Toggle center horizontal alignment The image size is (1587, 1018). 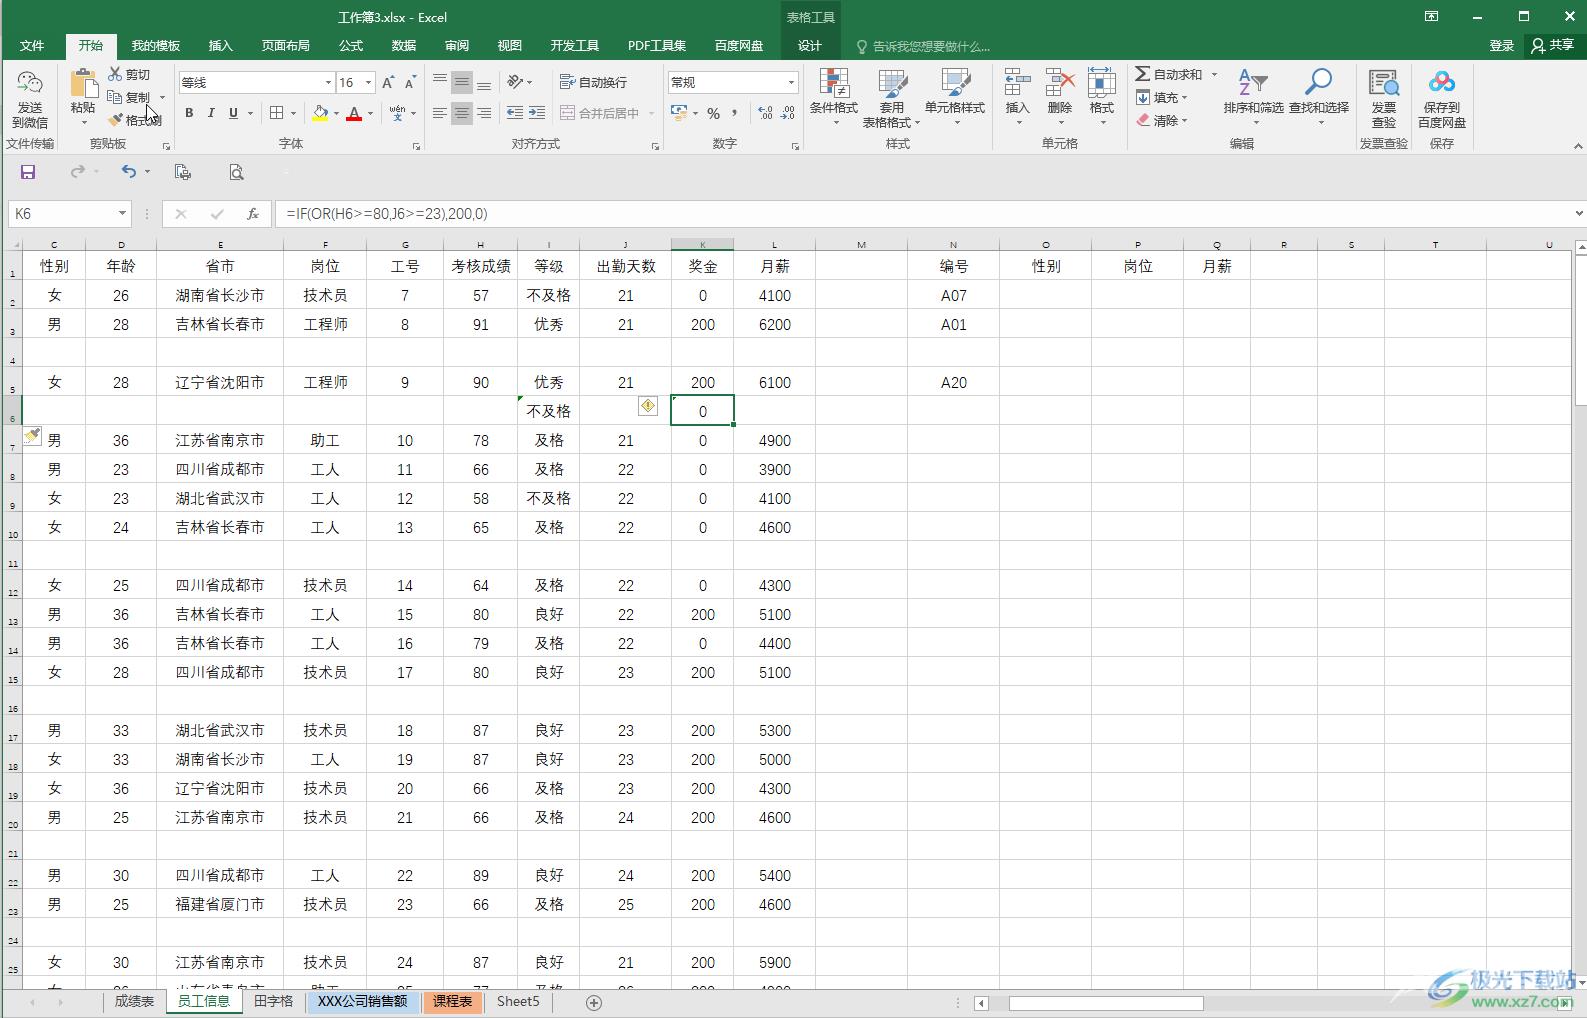(x=461, y=113)
